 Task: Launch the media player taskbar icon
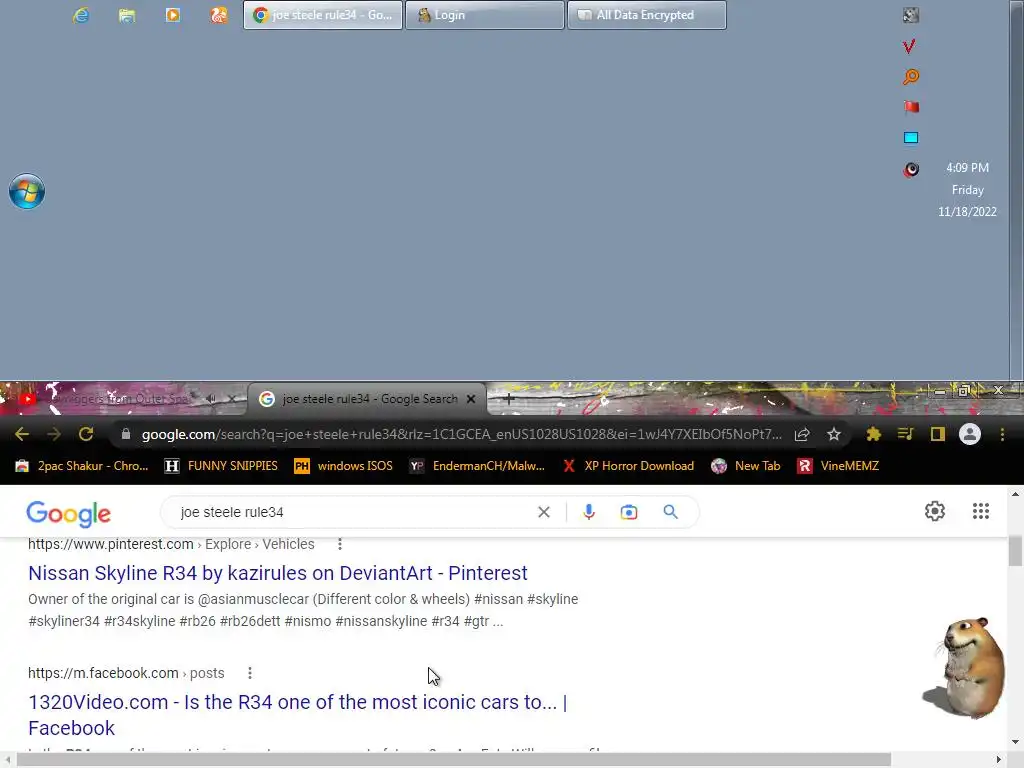pyautogui.click(x=172, y=15)
